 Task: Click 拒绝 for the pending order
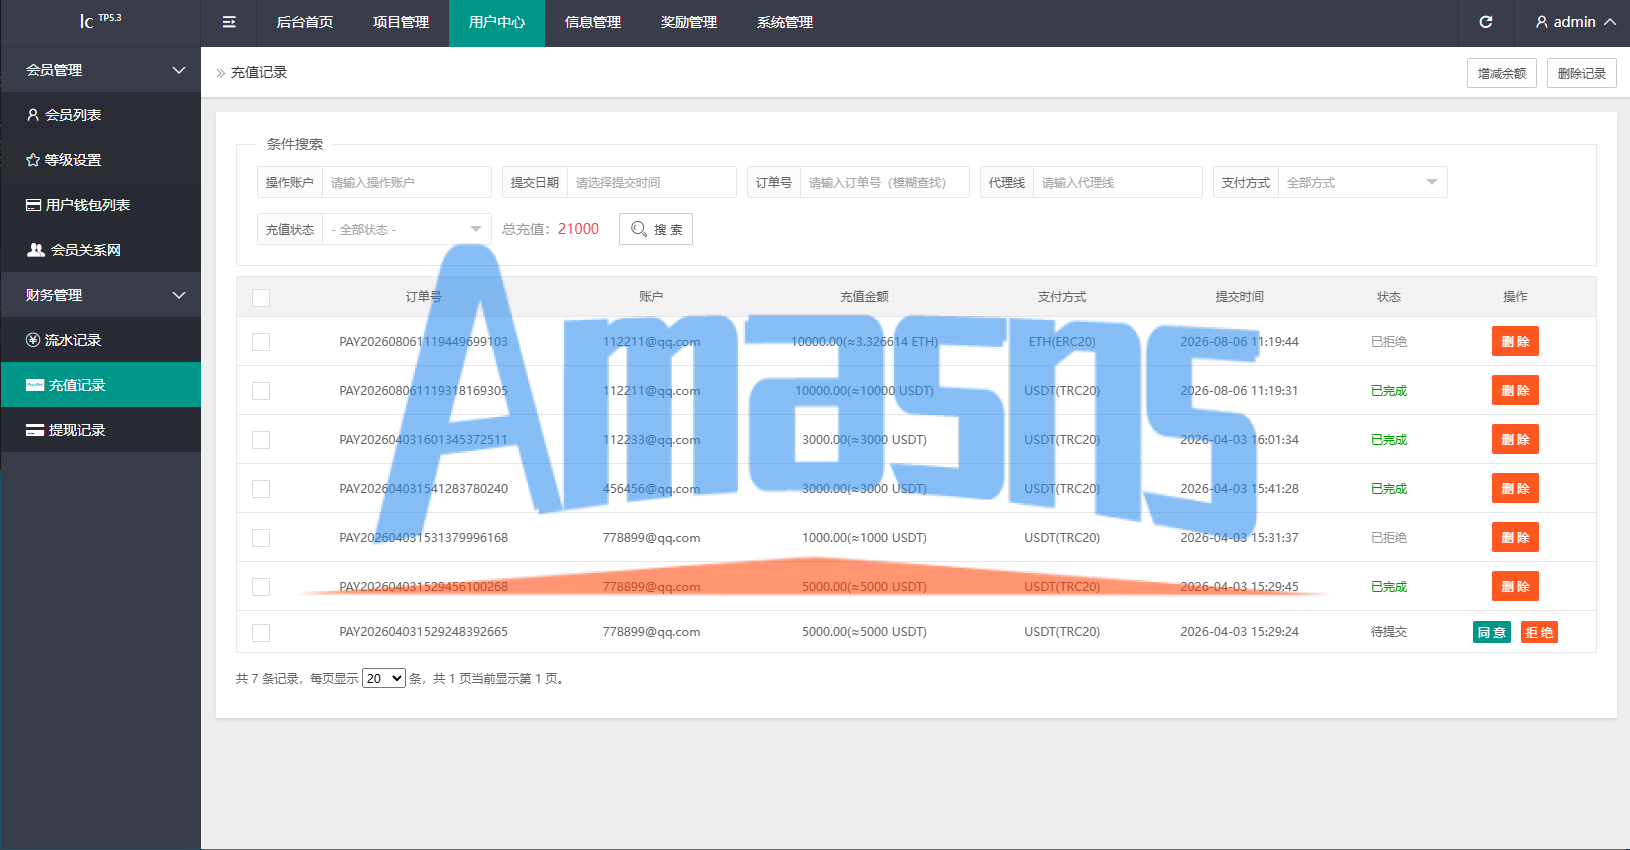pyautogui.click(x=1540, y=632)
